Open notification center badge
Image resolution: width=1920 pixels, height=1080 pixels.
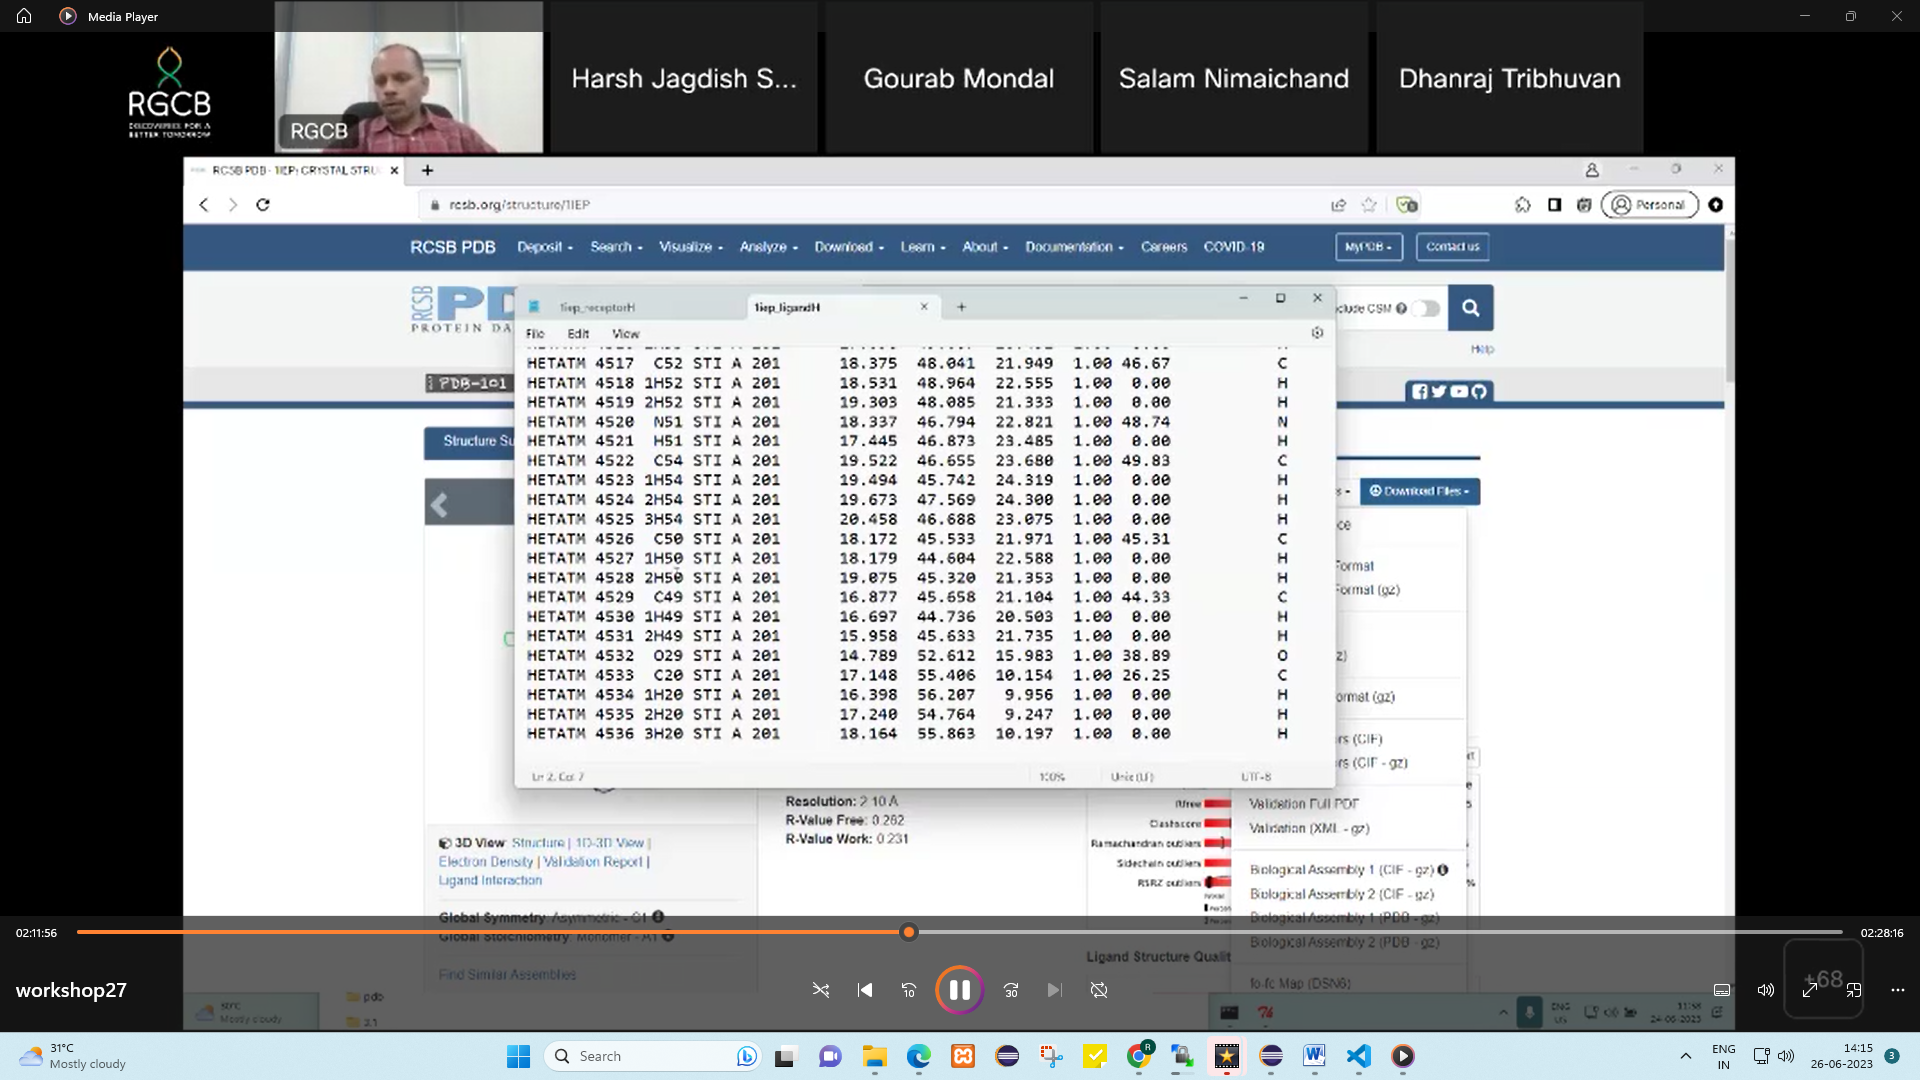click(x=1891, y=1056)
